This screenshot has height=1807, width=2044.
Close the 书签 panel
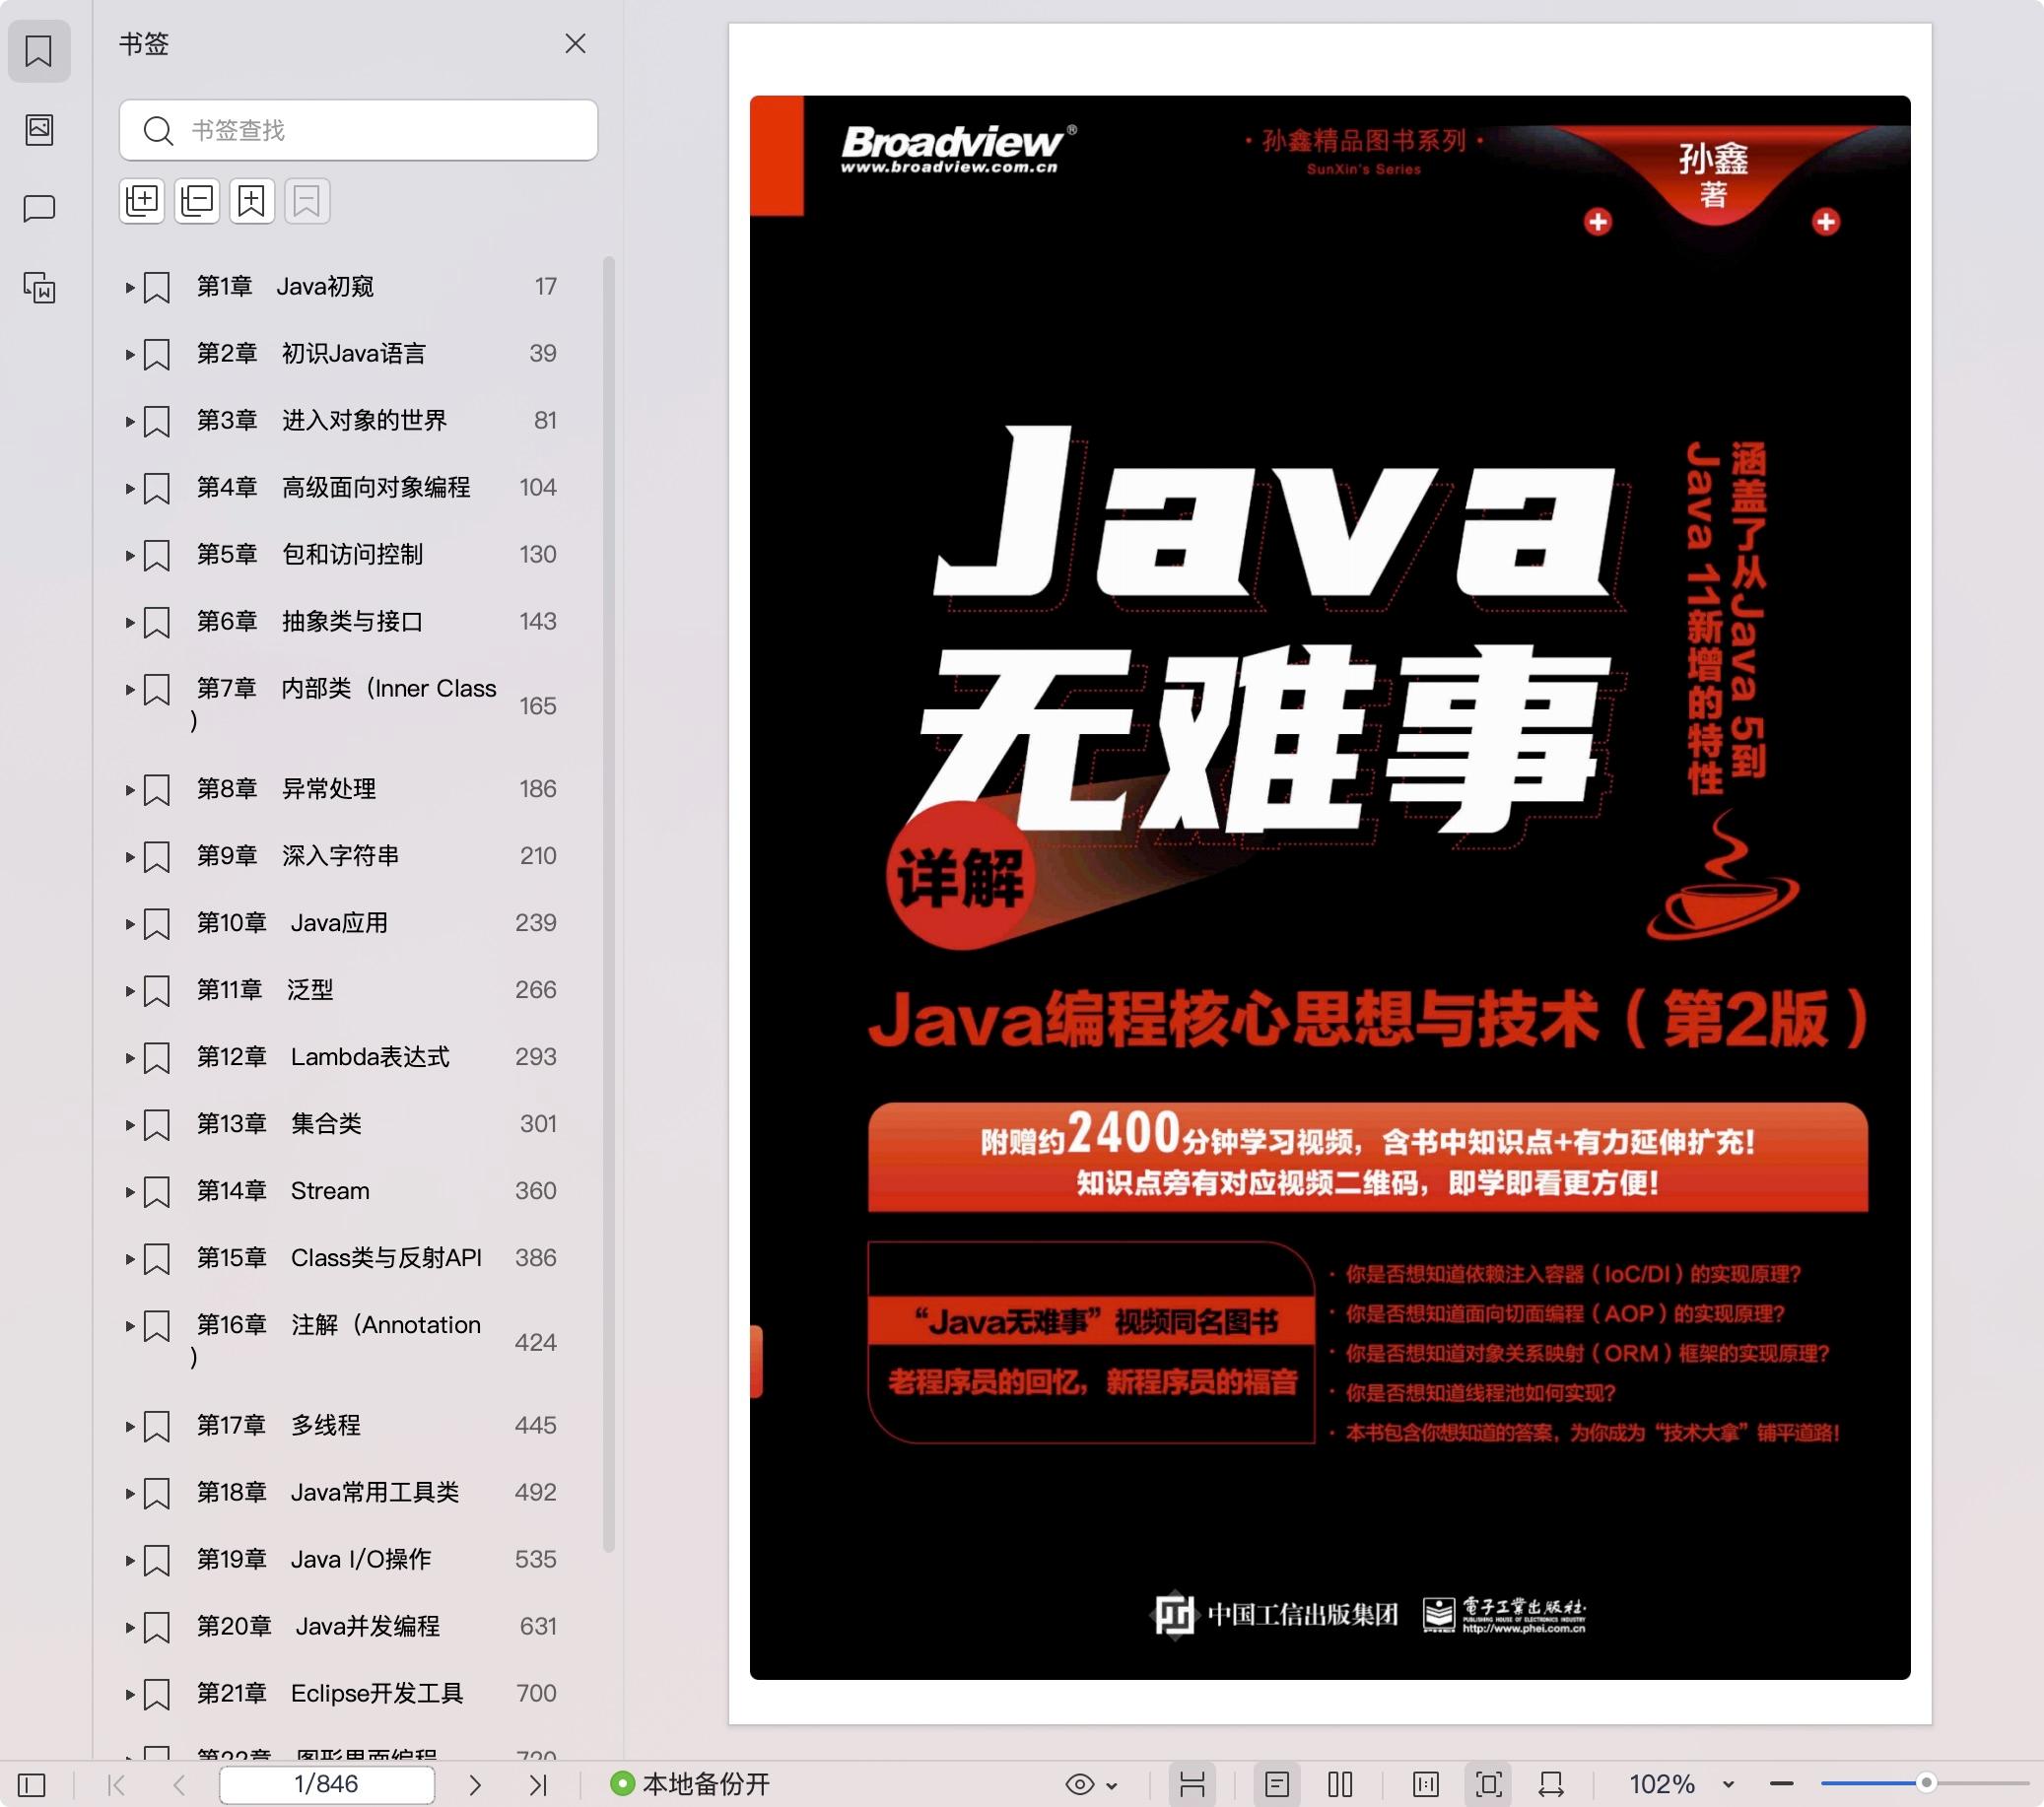click(x=575, y=43)
